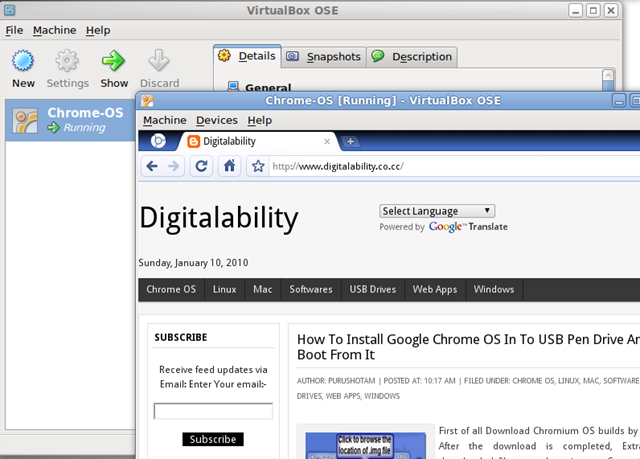Open Machine menu in Chrome-OS running window
The width and height of the screenshot is (640, 459).
164,120
